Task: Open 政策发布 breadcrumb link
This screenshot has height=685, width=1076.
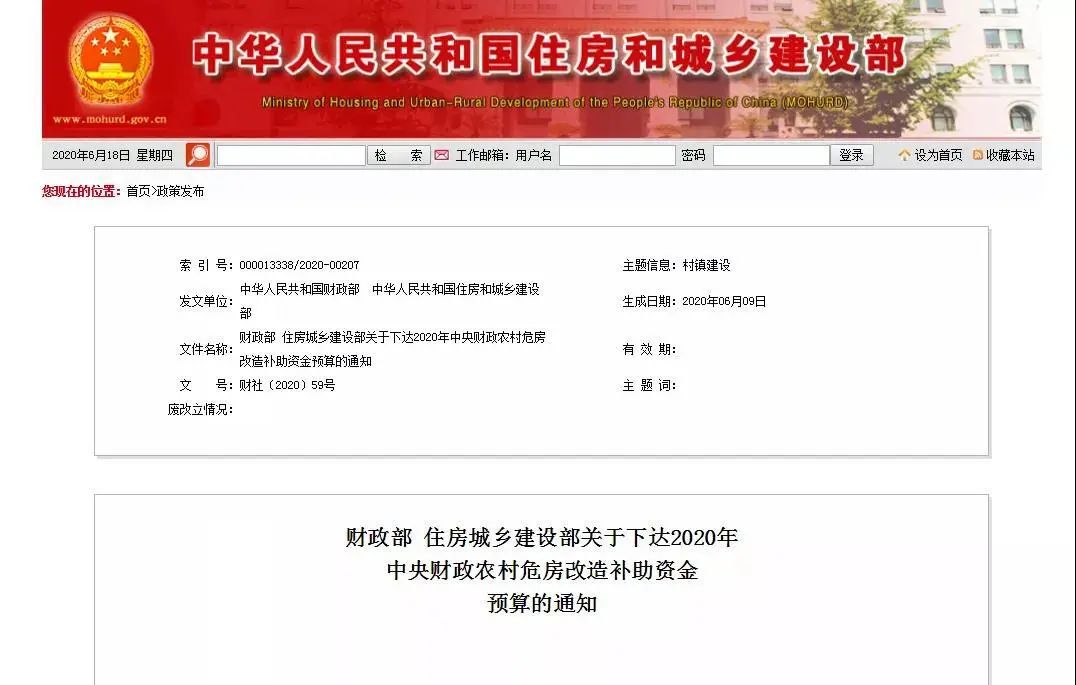Action: pos(180,191)
